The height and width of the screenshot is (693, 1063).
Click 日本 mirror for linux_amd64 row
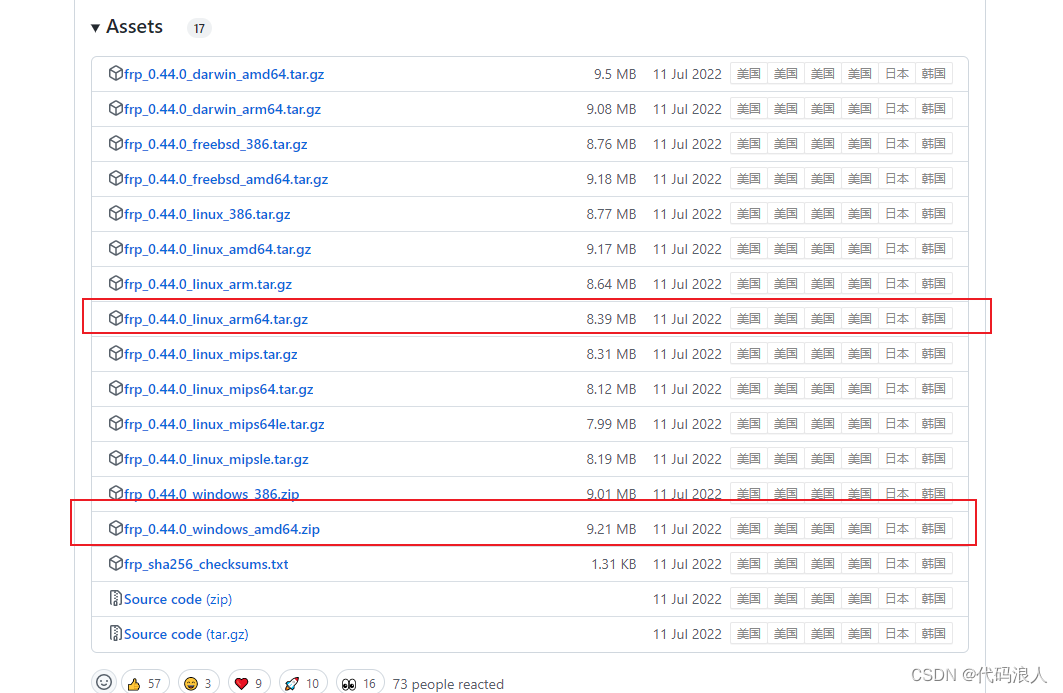click(896, 249)
